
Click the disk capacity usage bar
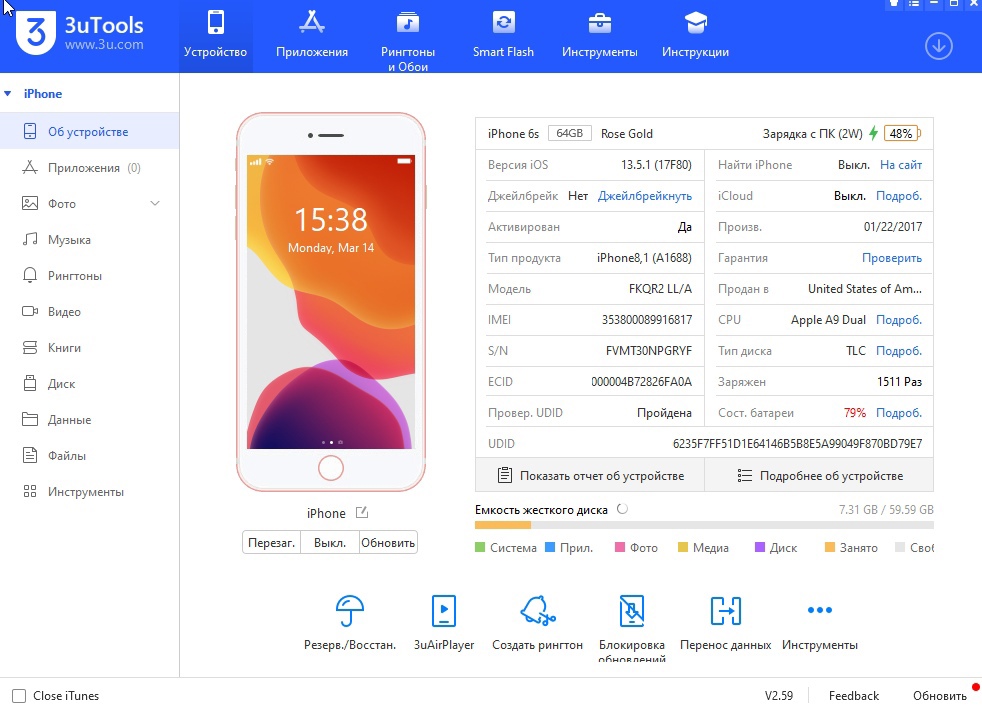coord(704,525)
